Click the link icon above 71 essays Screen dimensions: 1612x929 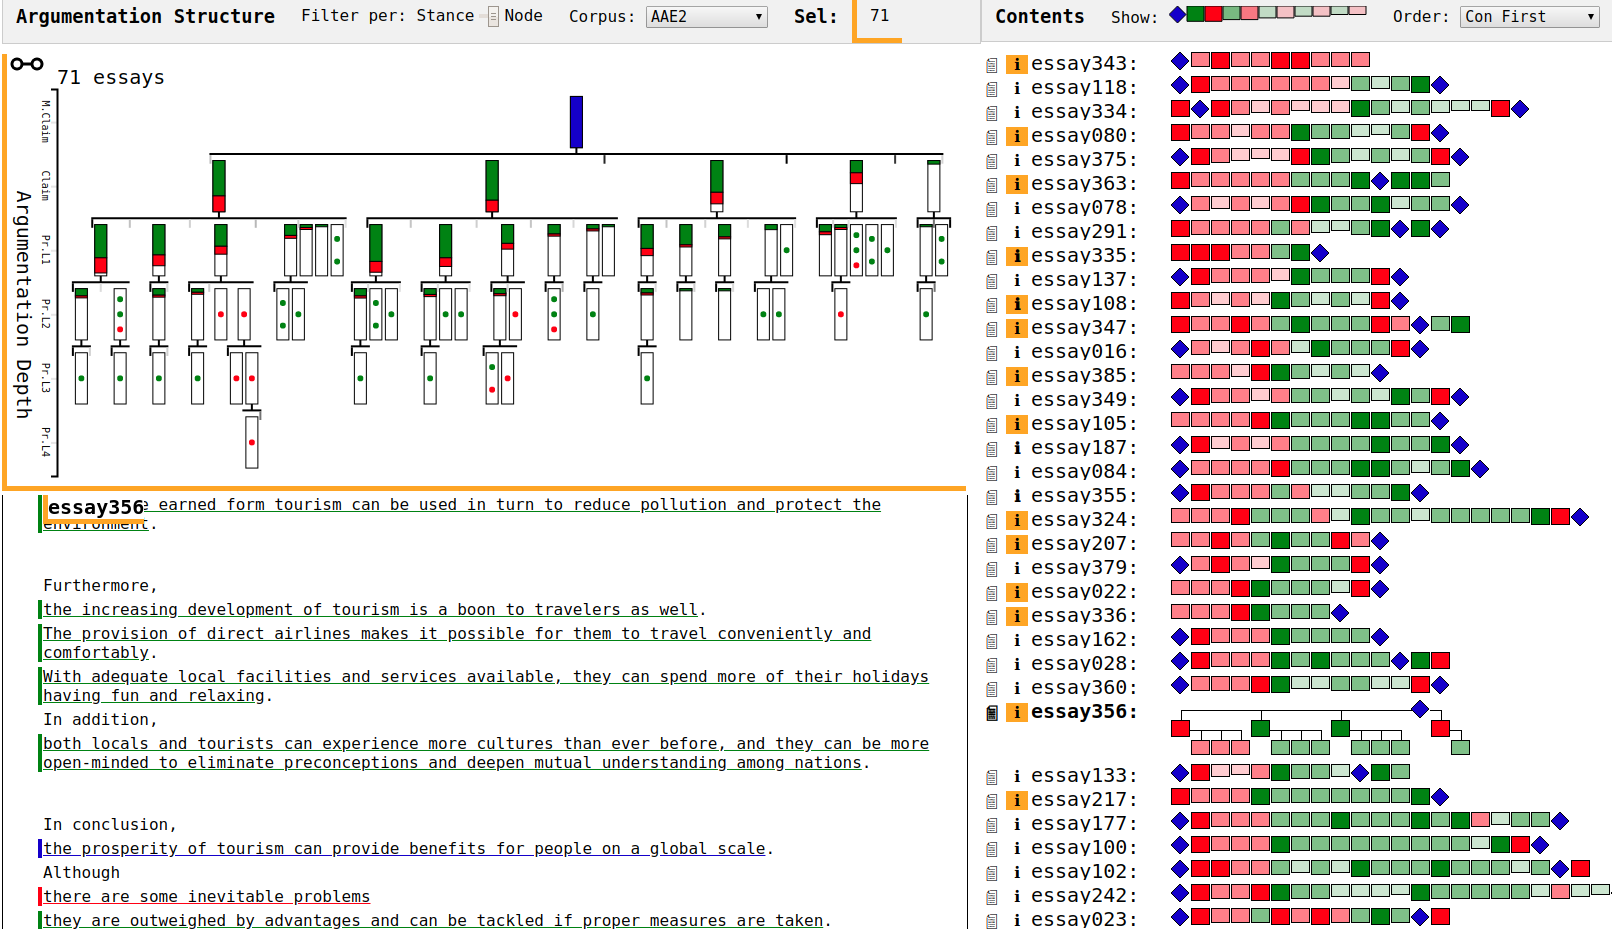[x=27, y=64]
